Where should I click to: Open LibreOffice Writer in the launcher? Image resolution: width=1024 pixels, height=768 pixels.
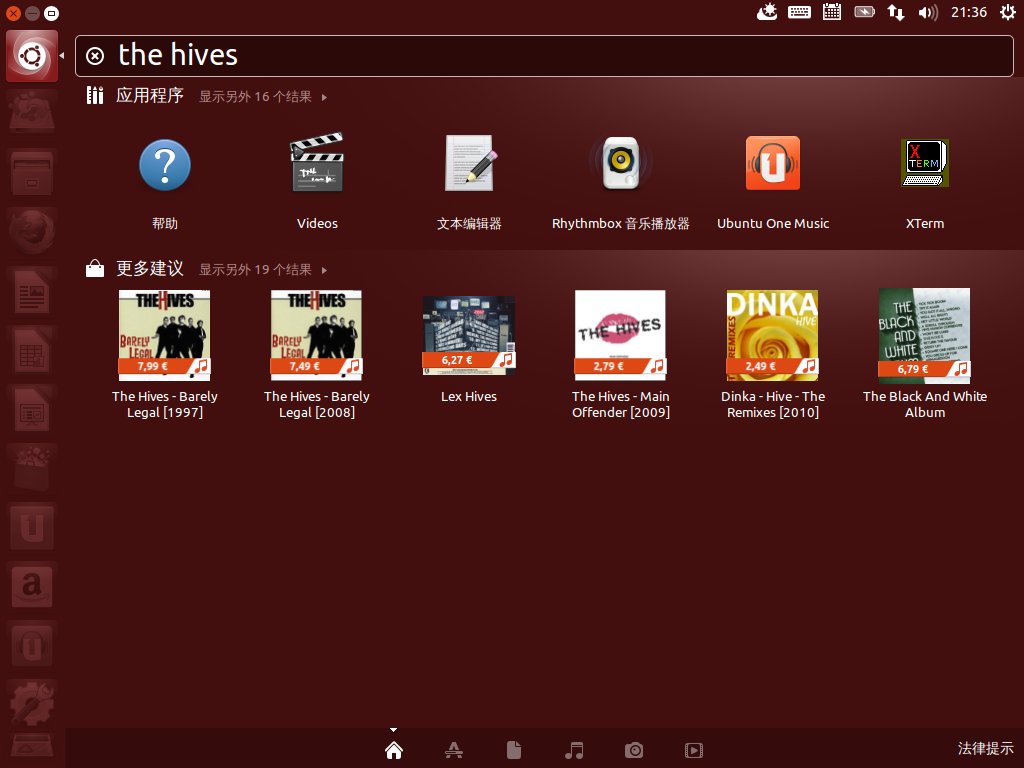tap(32, 291)
